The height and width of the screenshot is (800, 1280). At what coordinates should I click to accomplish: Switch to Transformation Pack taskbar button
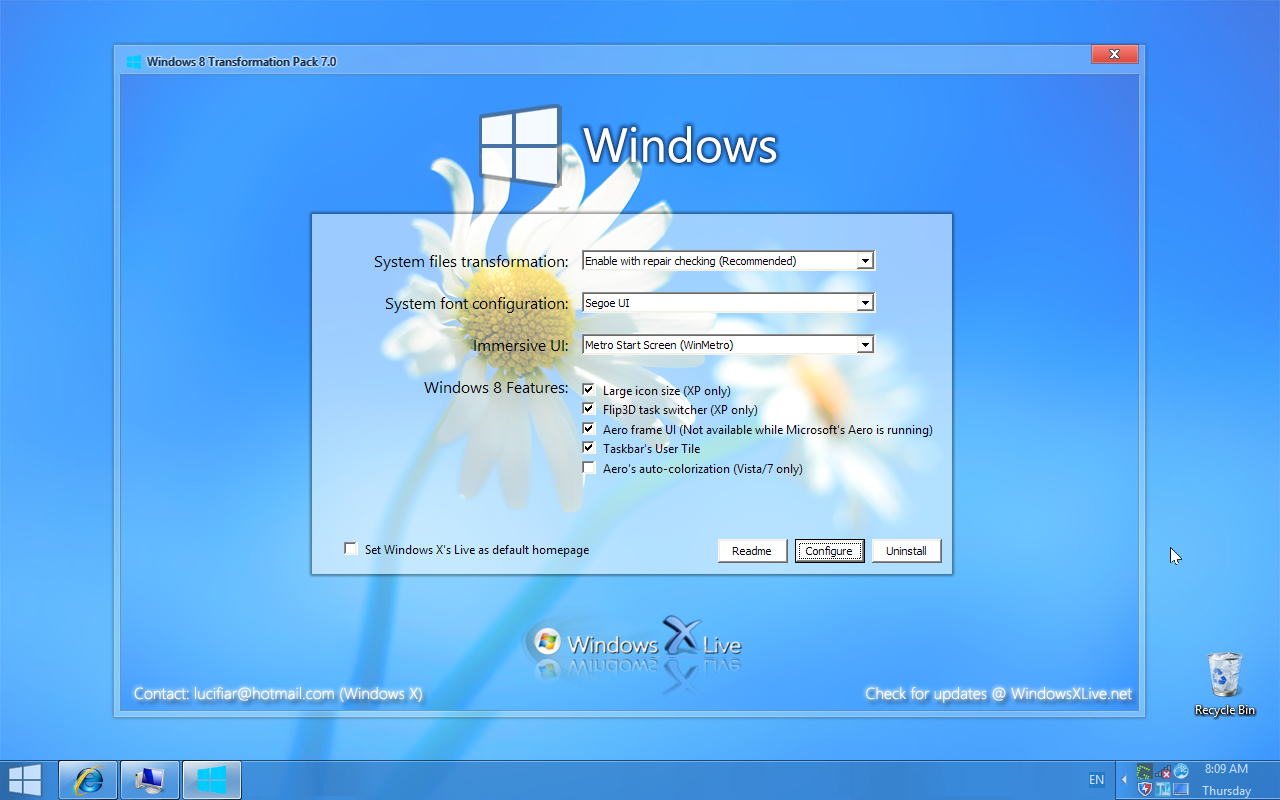[211, 780]
